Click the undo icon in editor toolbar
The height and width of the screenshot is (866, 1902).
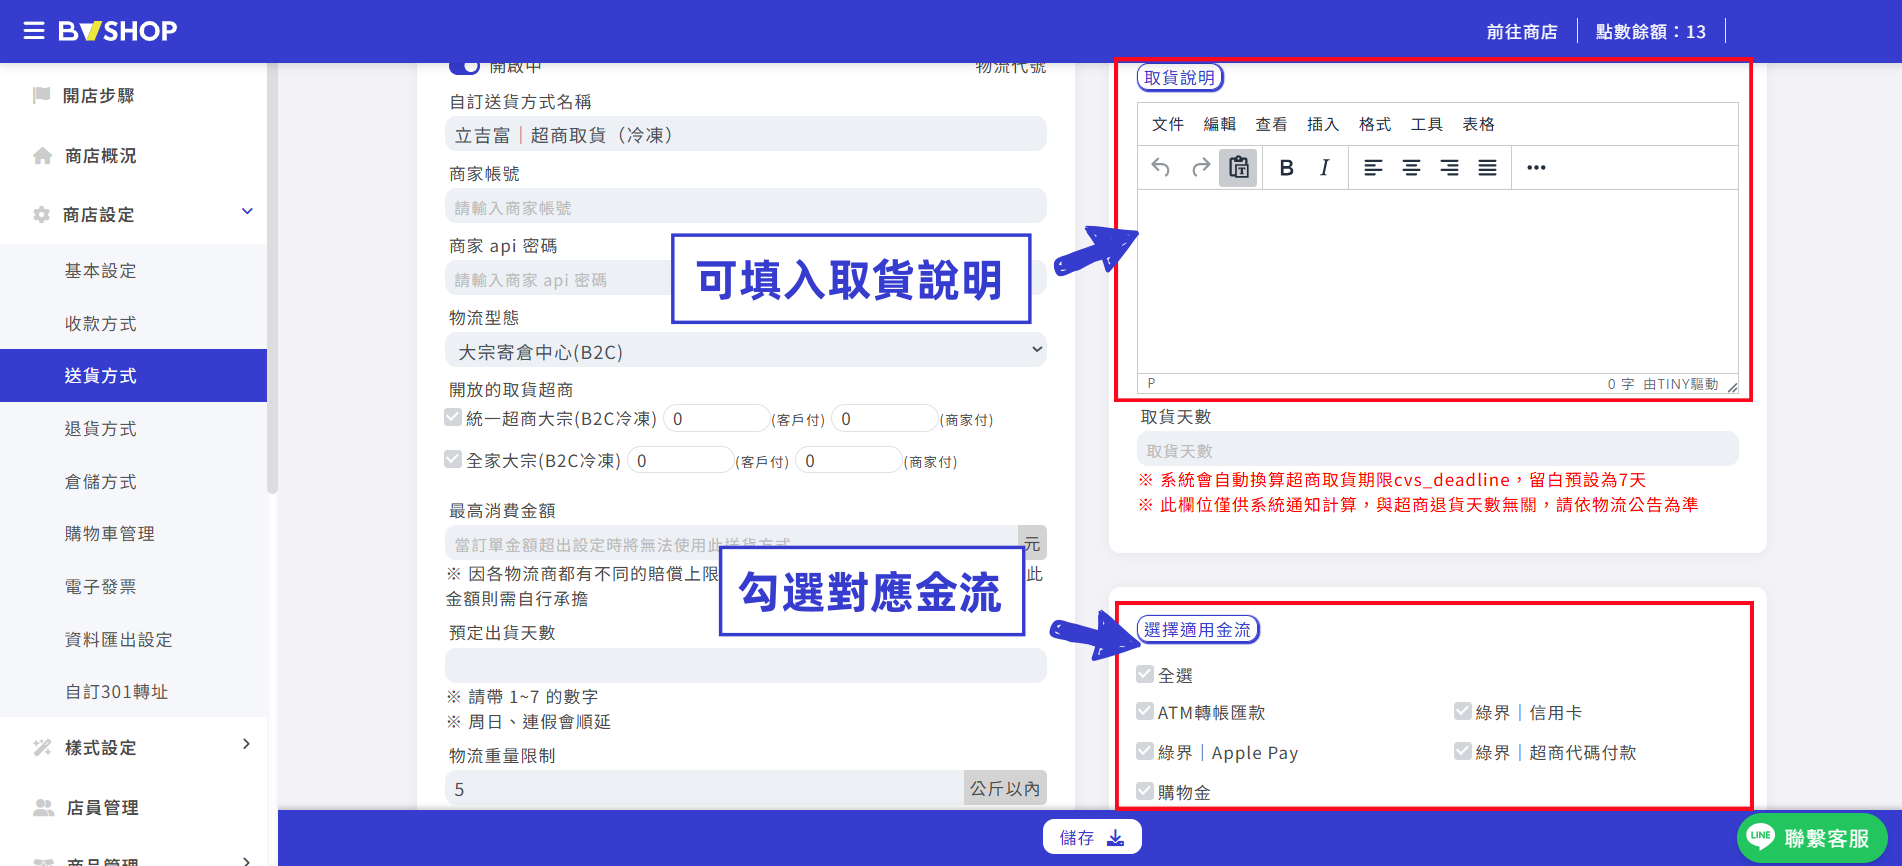(1160, 168)
